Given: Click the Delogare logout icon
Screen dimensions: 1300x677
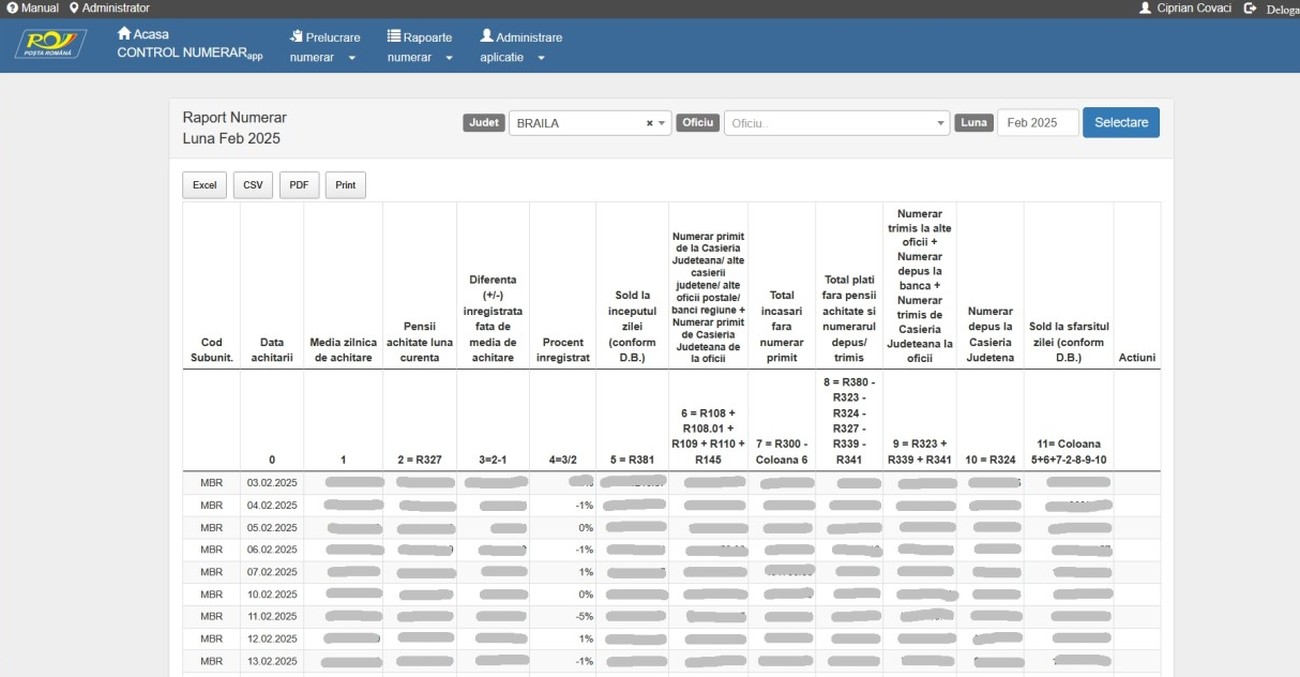Looking at the screenshot, I should click(1250, 8).
